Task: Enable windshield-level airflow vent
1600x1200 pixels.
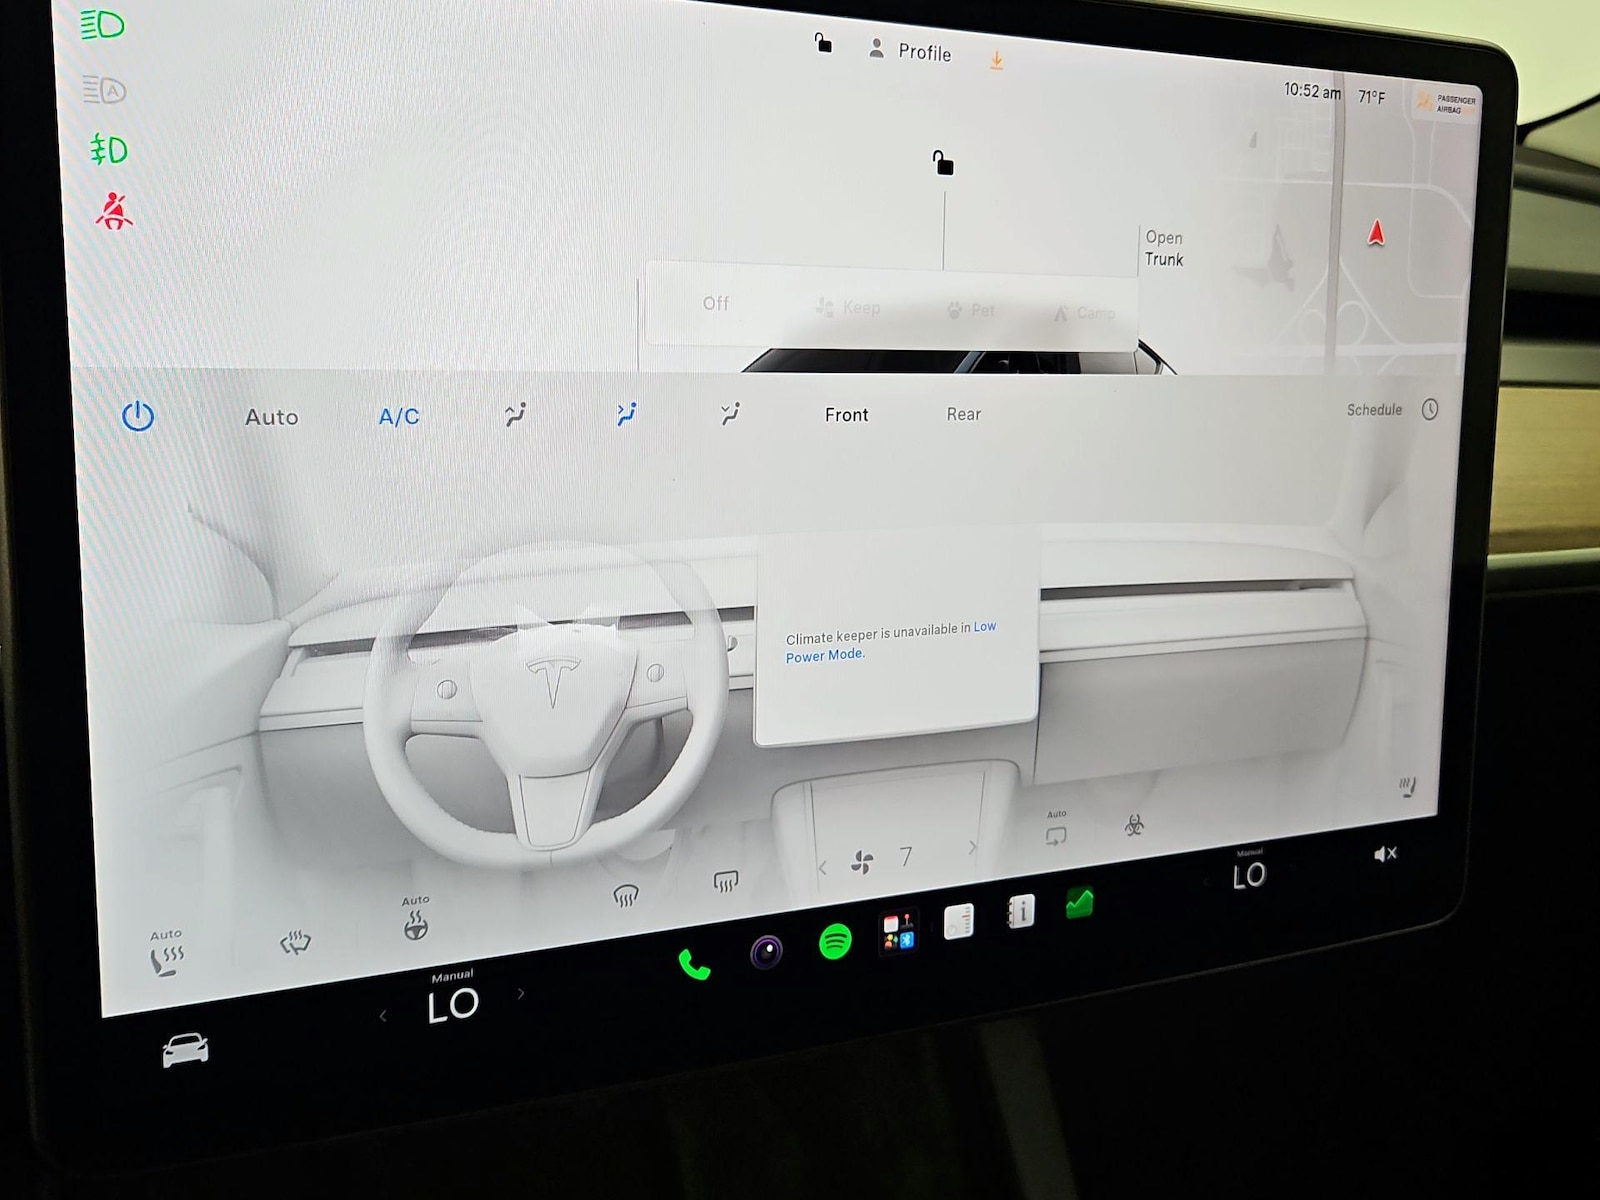Action: [x=515, y=414]
